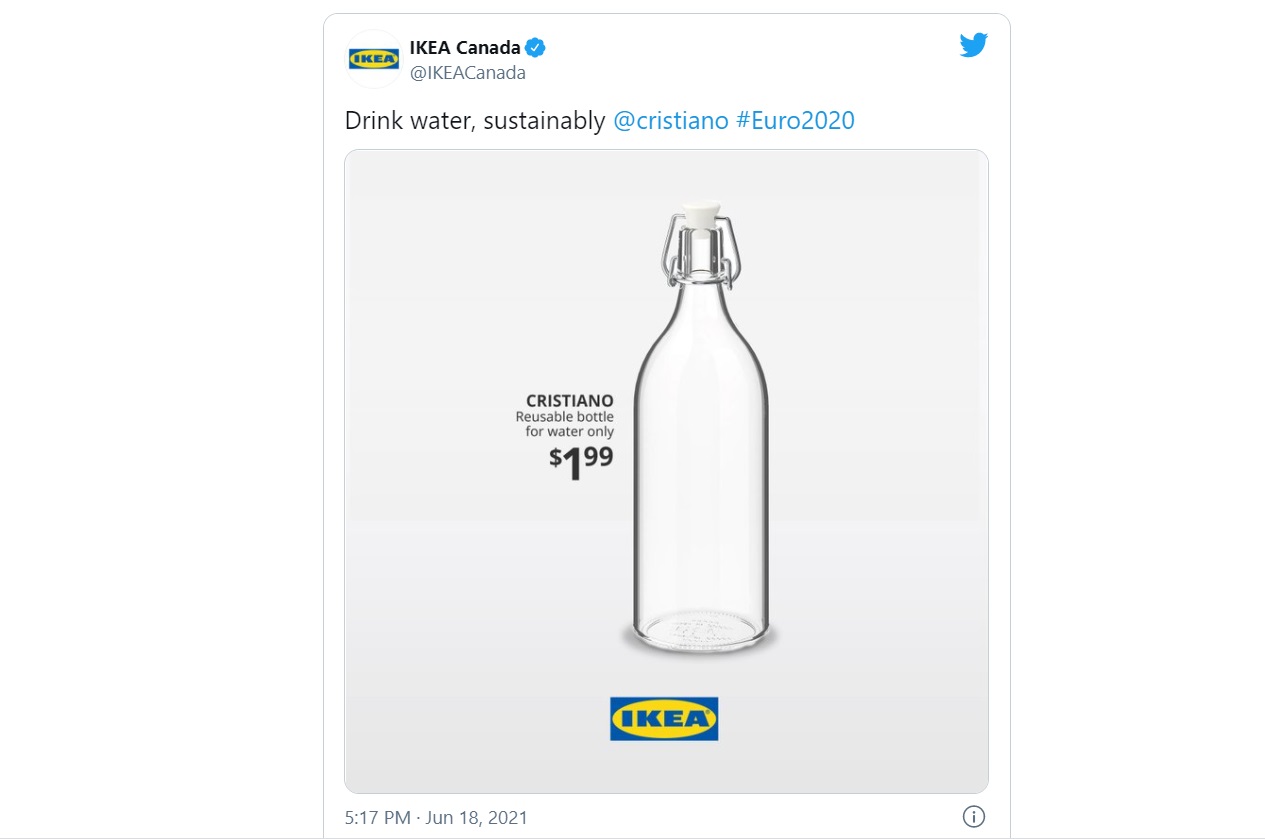Open the tweet info icon
The width and height of the screenshot is (1265, 839).
973,816
